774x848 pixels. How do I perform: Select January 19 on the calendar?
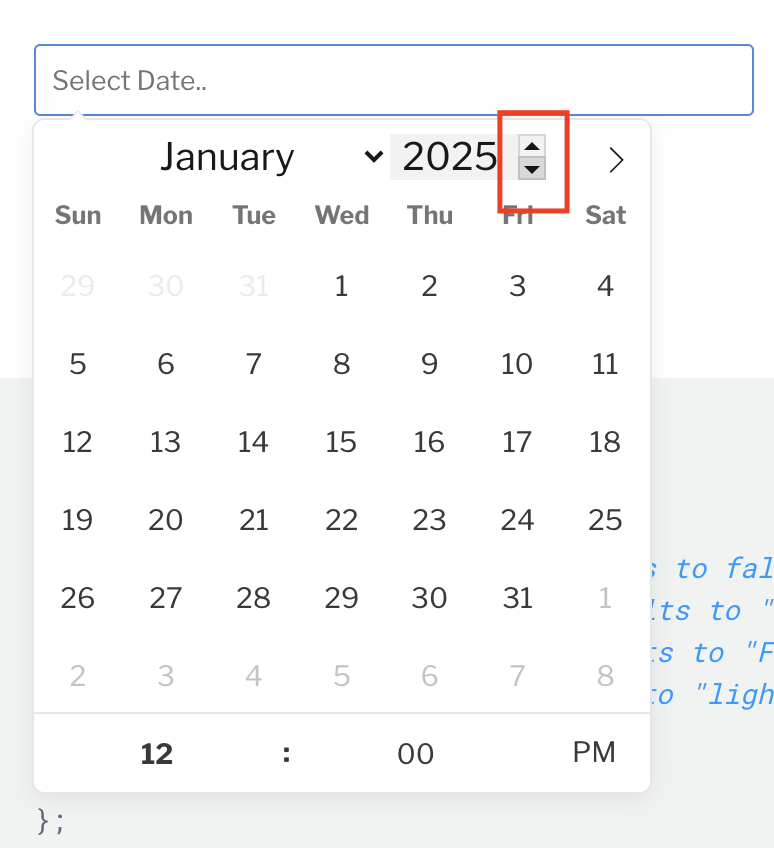click(78, 520)
